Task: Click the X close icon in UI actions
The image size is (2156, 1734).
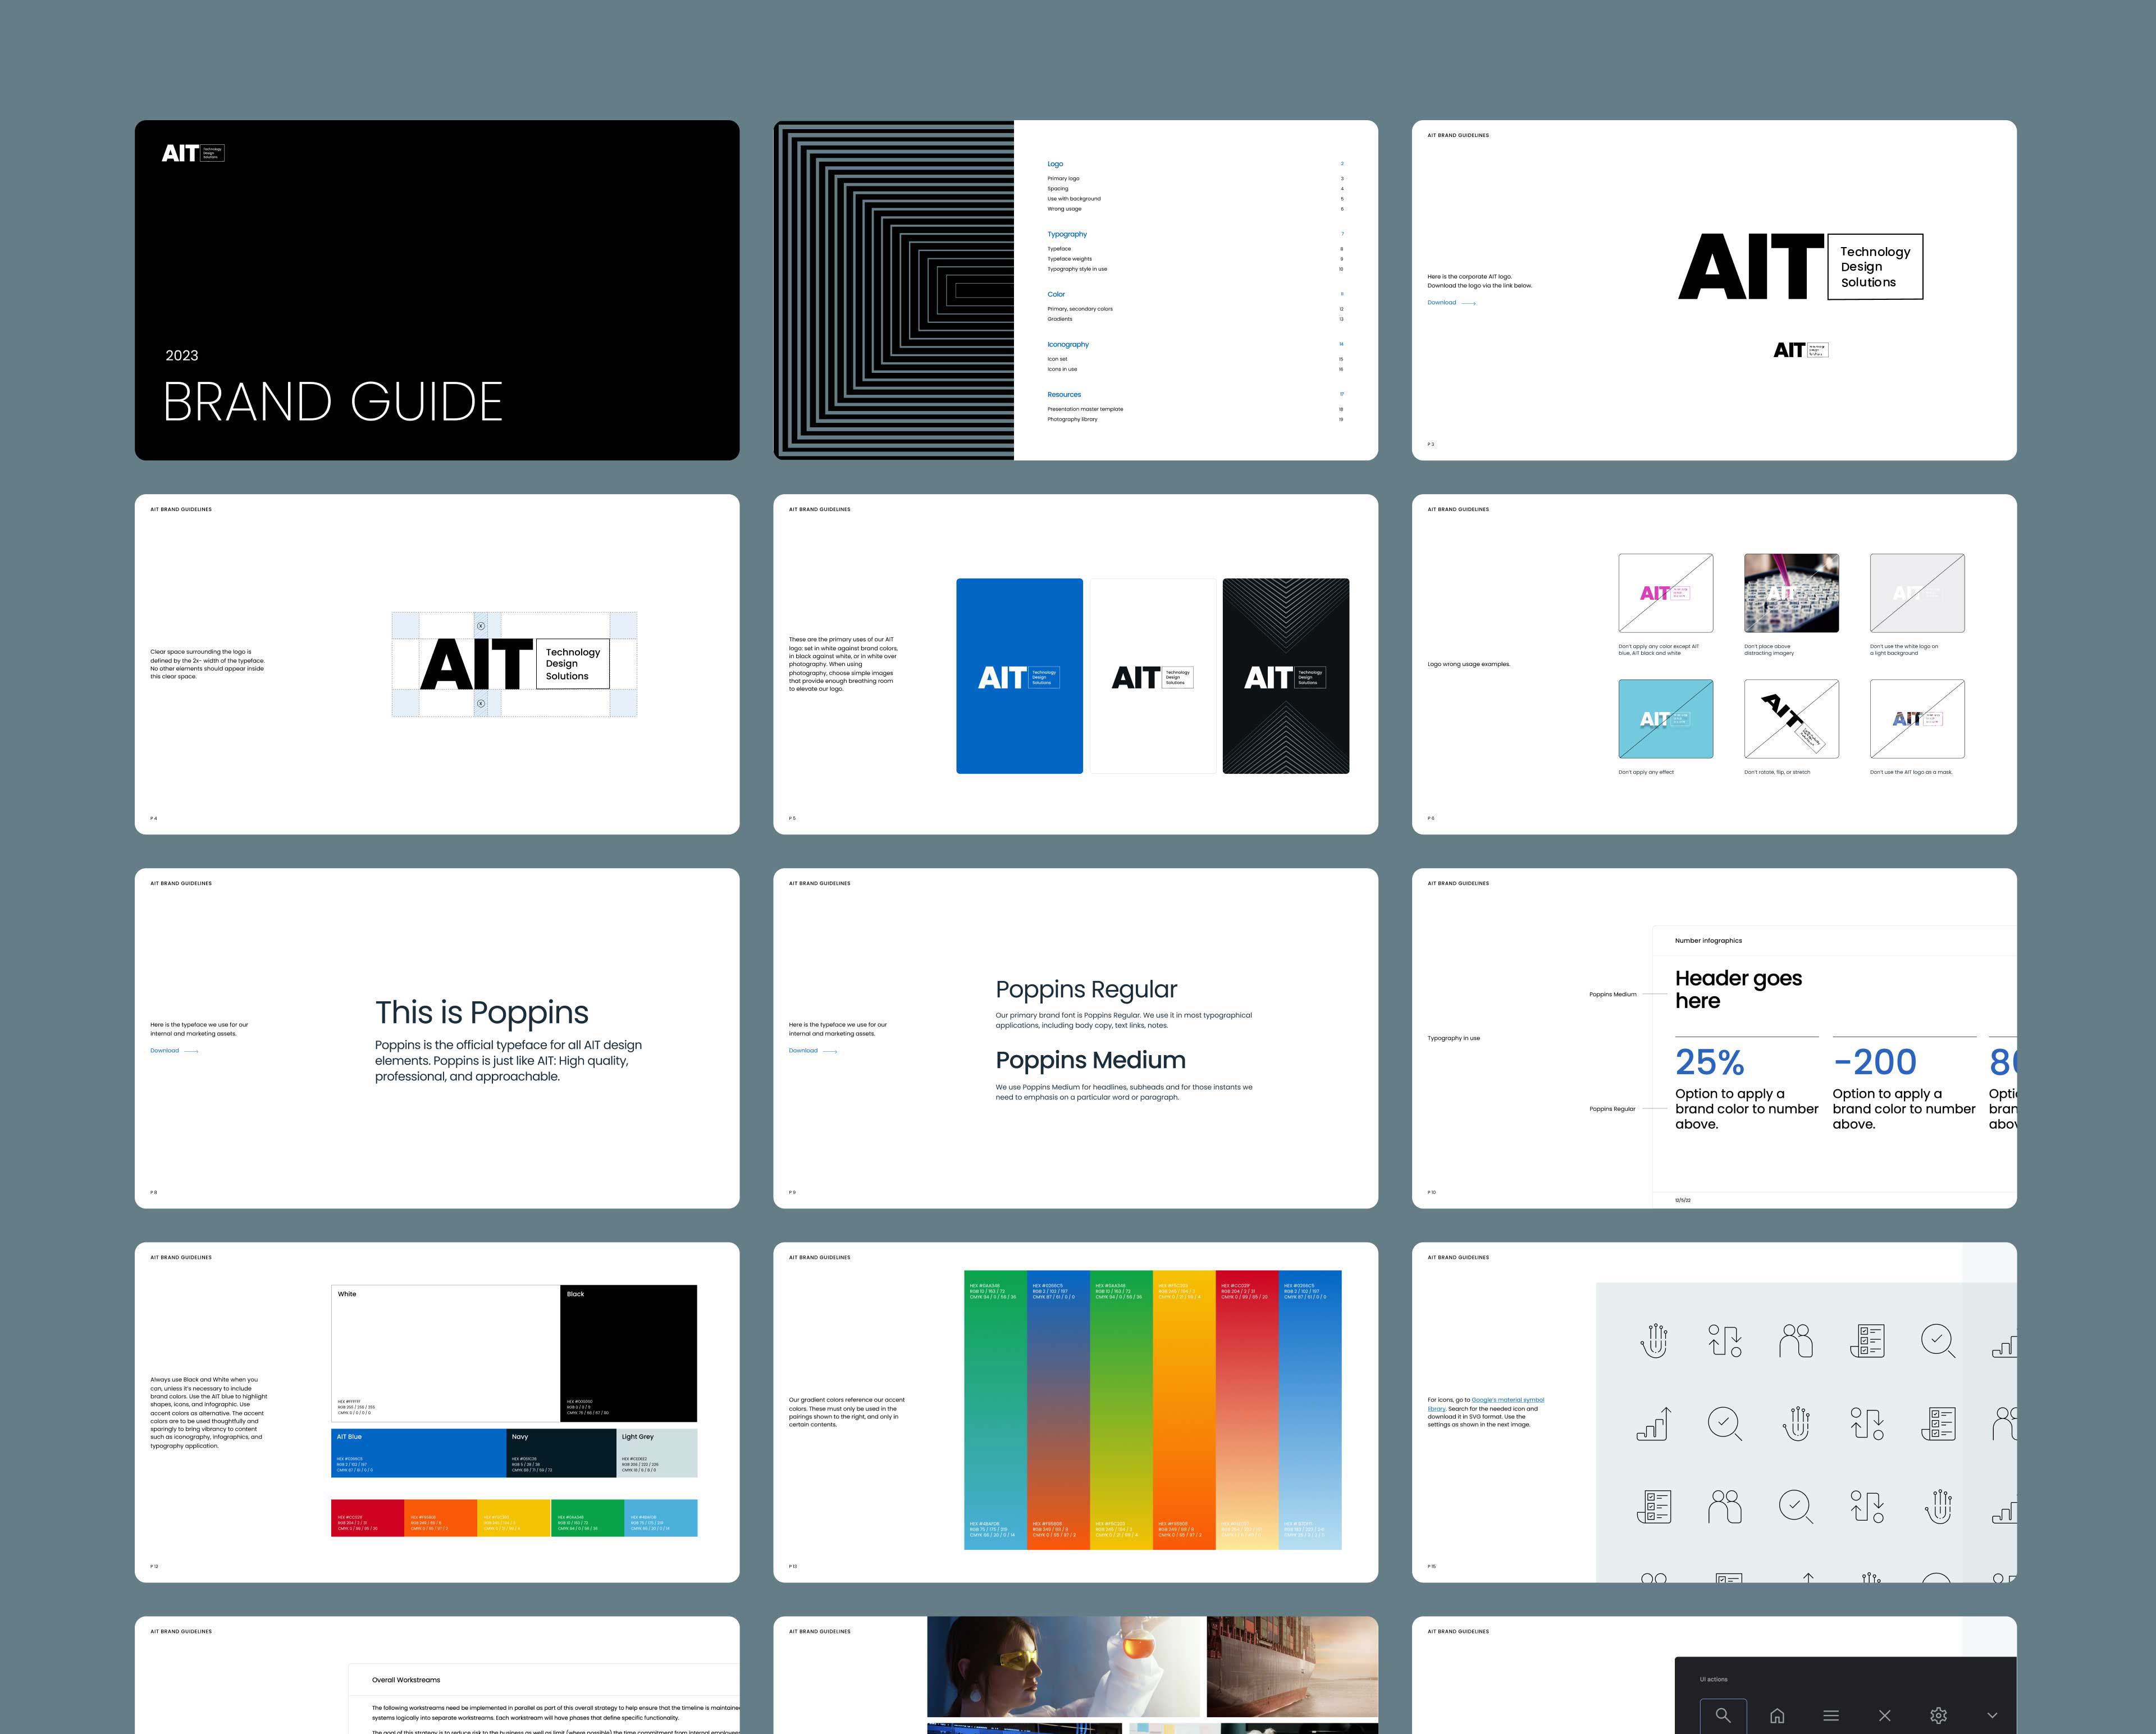Action: 1885,1716
